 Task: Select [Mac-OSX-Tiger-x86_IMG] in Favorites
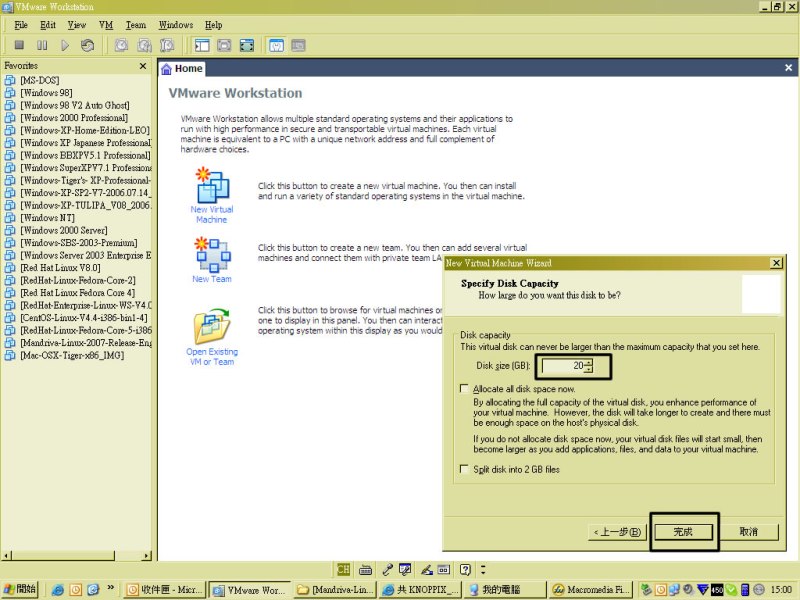click(x=72, y=355)
